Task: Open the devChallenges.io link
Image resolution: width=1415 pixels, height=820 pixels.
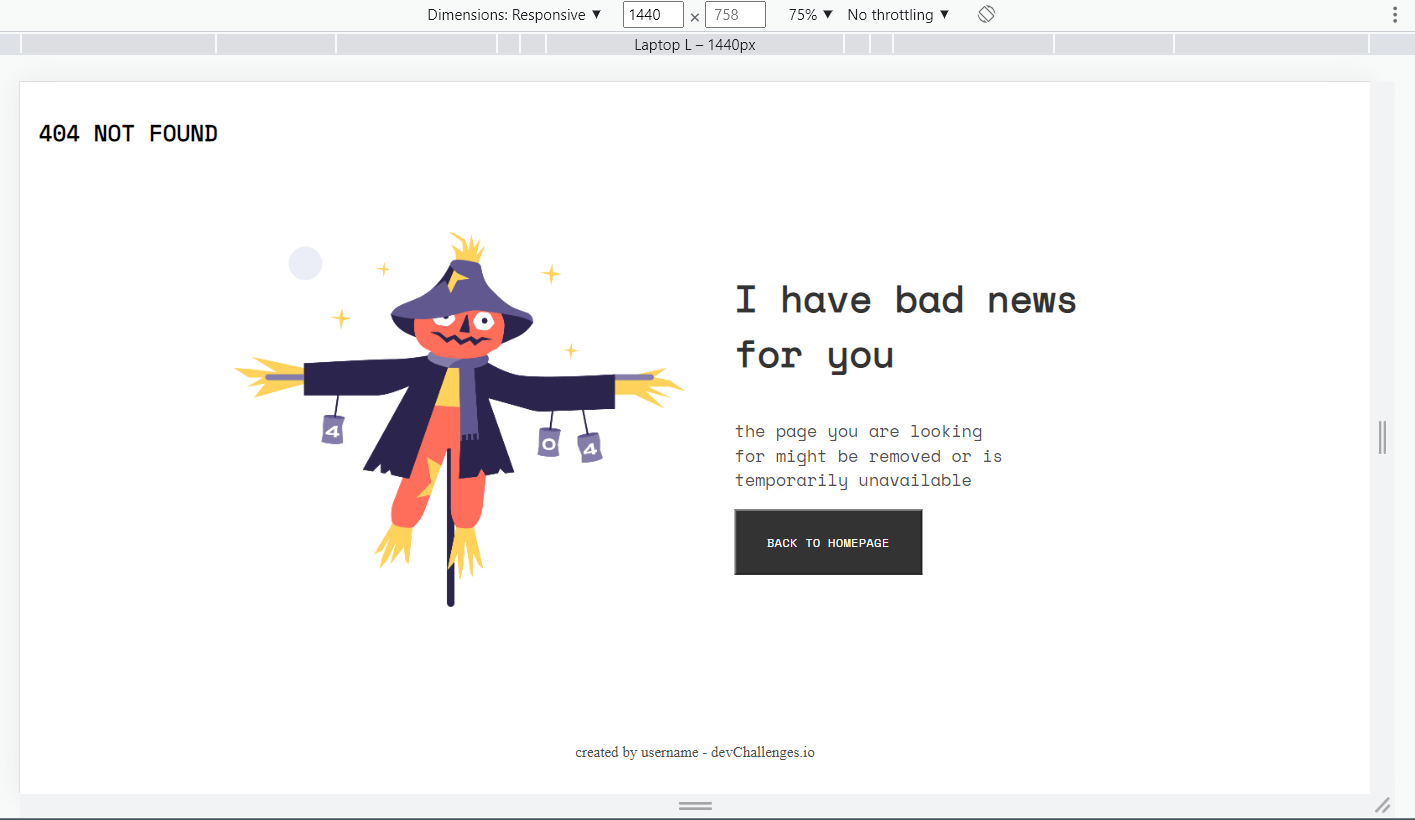Action: point(764,752)
